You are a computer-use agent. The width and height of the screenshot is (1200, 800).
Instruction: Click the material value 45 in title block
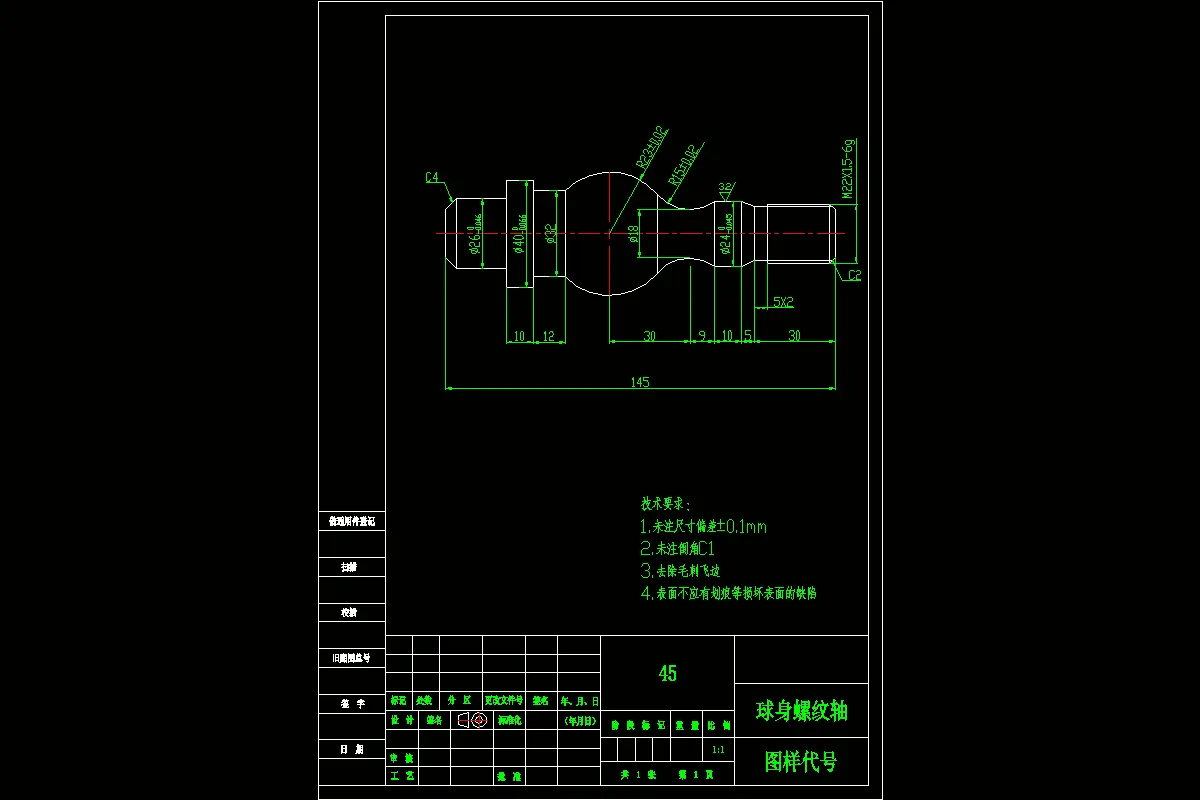[667, 673]
